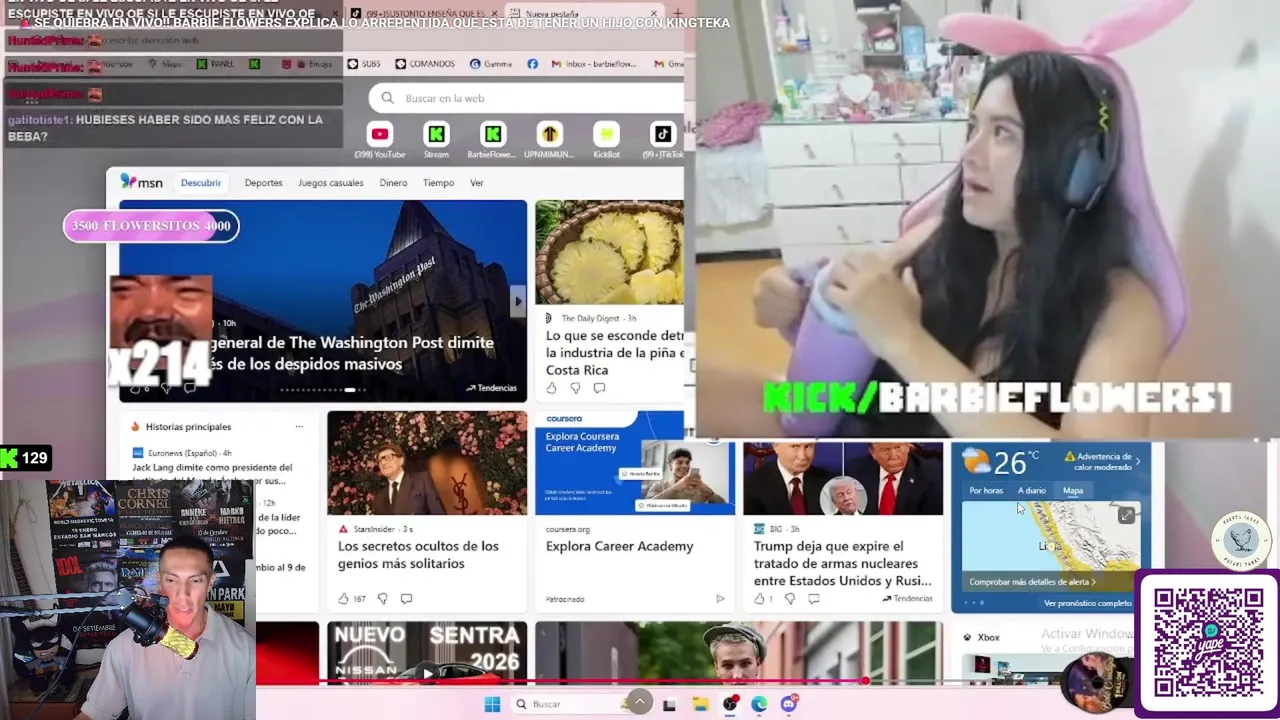The height and width of the screenshot is (720, 1280).
Task: Open the SUBS bookmark
Action: pyautogui.click(x=364, y=64)
